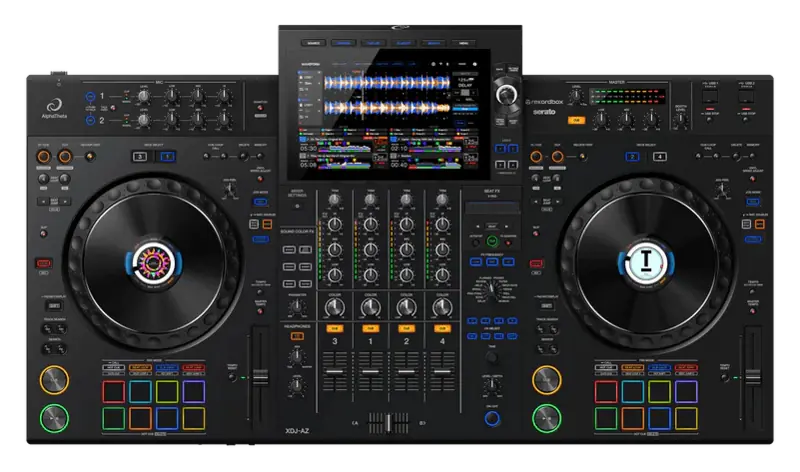Trigger the orange bottom-row pad on left deck
The image size is (800, 472).
click(140, 418)
